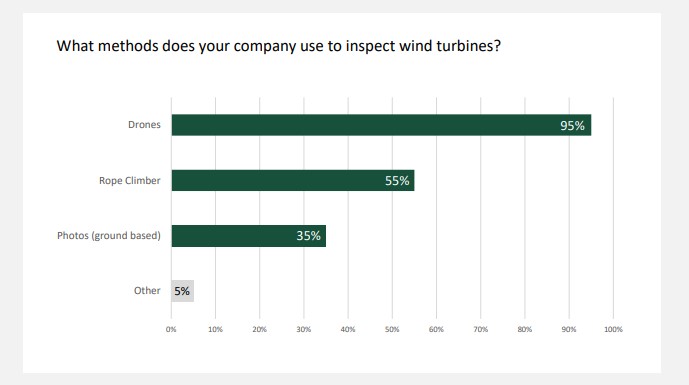Click the 5% data label
689x385 pixels.
pyautogui.click(x=182, y=291)
